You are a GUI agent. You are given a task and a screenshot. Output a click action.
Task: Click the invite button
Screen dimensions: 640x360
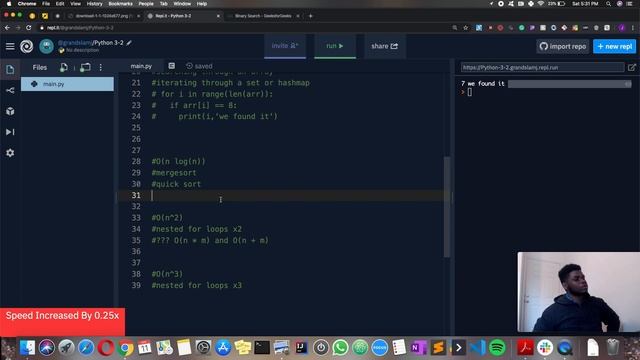click(x=285, y=46)
